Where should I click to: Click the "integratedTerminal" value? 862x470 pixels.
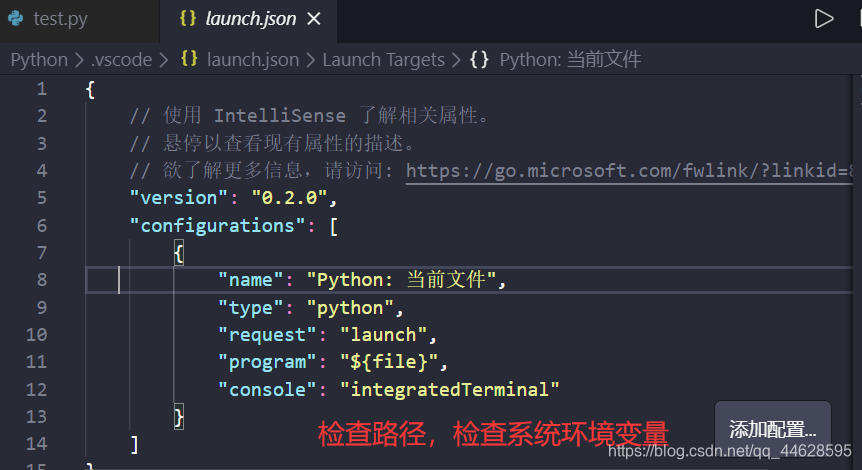[x=450, y=390]
